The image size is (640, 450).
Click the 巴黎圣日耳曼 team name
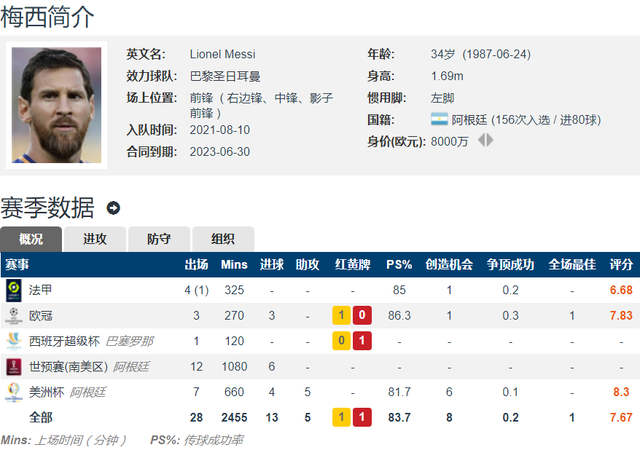pos(225,76)
